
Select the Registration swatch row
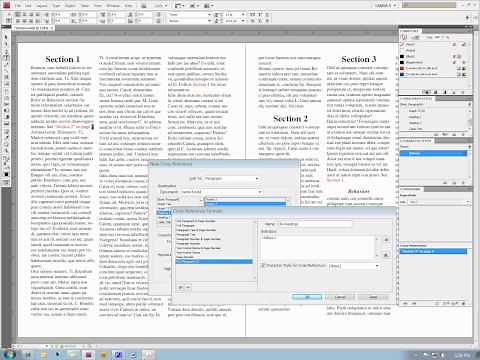tap(433, 62)
